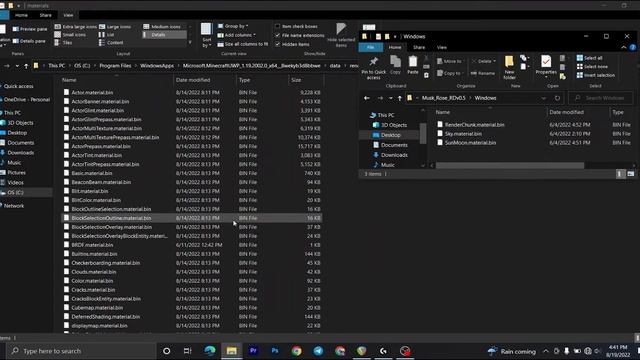Click Program Files in the address path

tap(115, 66)
